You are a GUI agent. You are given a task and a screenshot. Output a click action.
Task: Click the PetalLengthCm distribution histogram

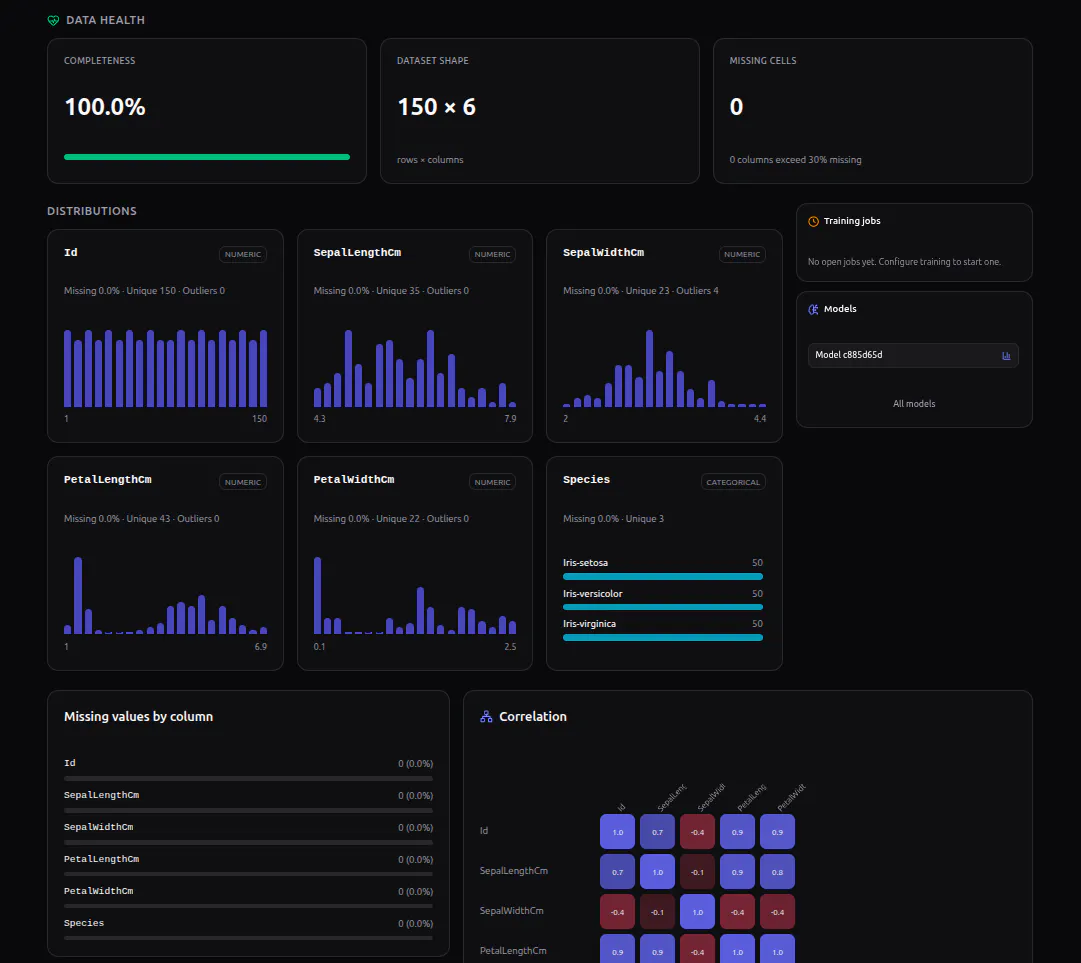click(x=165, y=596)
